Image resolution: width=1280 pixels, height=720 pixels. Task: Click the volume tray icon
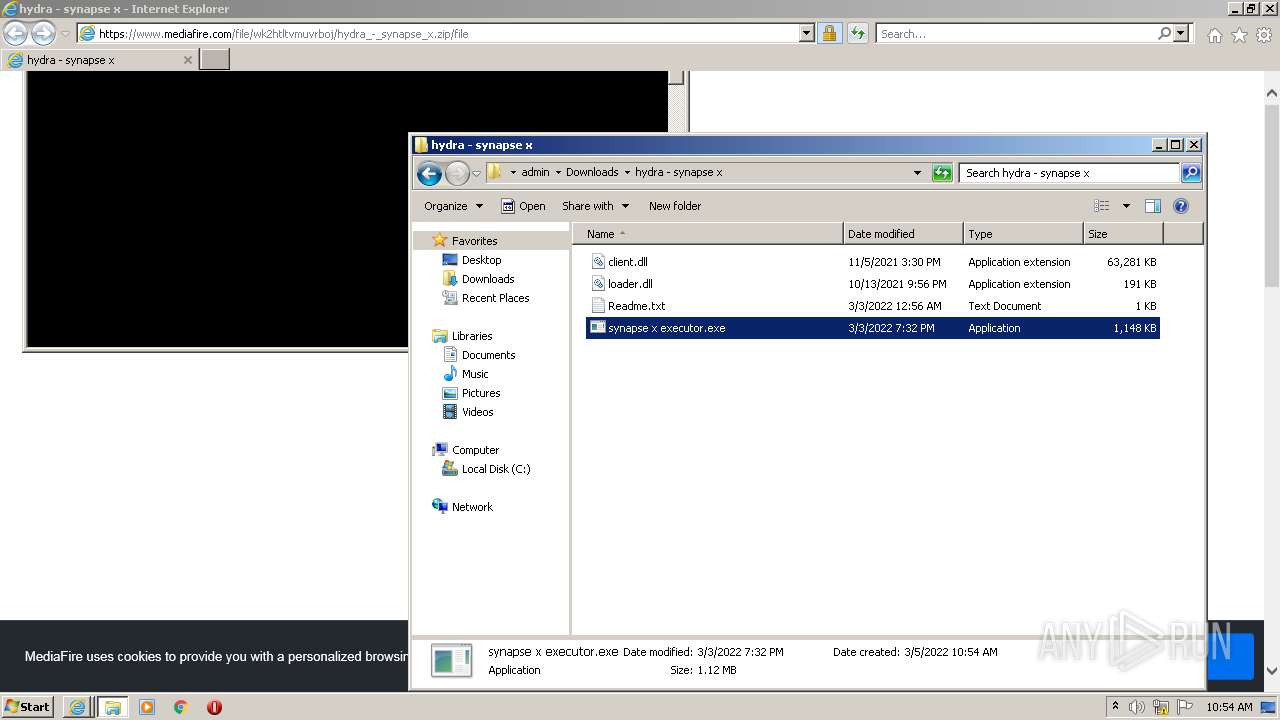tap(1137, 707)
